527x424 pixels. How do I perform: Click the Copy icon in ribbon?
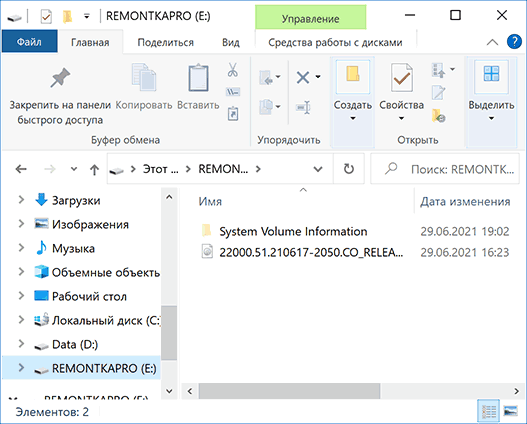click(x=144, y=77)
